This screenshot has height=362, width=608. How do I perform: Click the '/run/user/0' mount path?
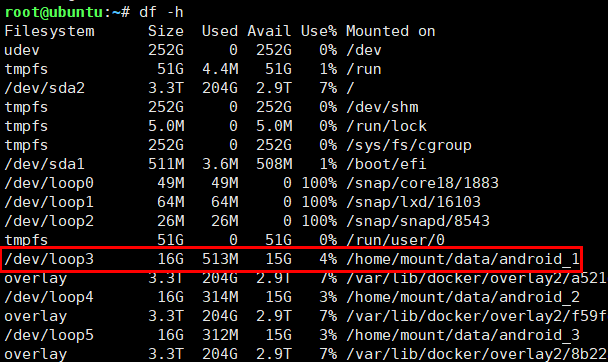click(395, 240)
